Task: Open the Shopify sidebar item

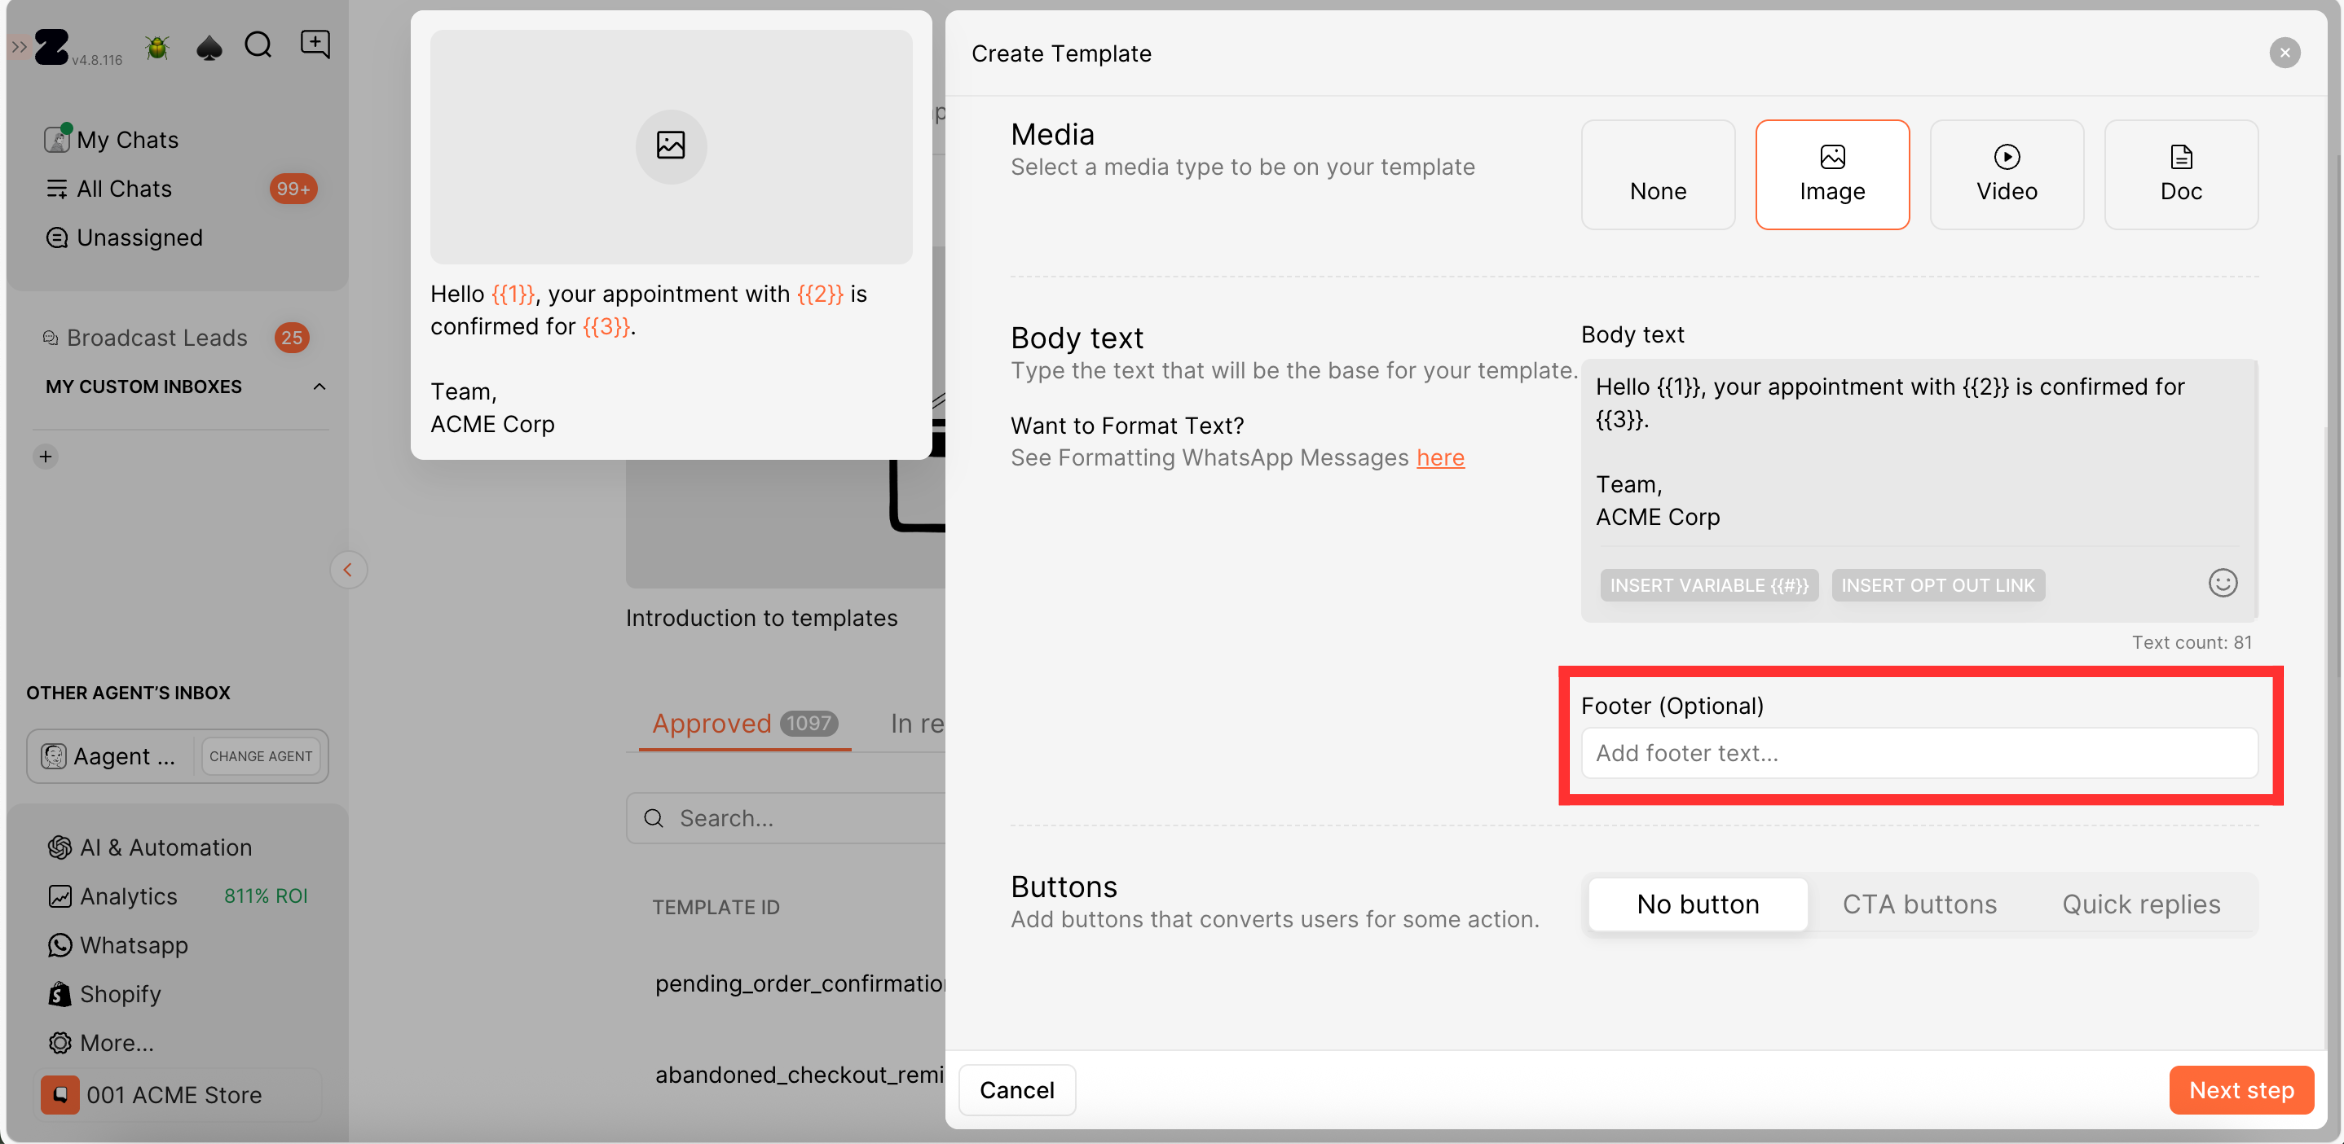Action: pos(120,994)
